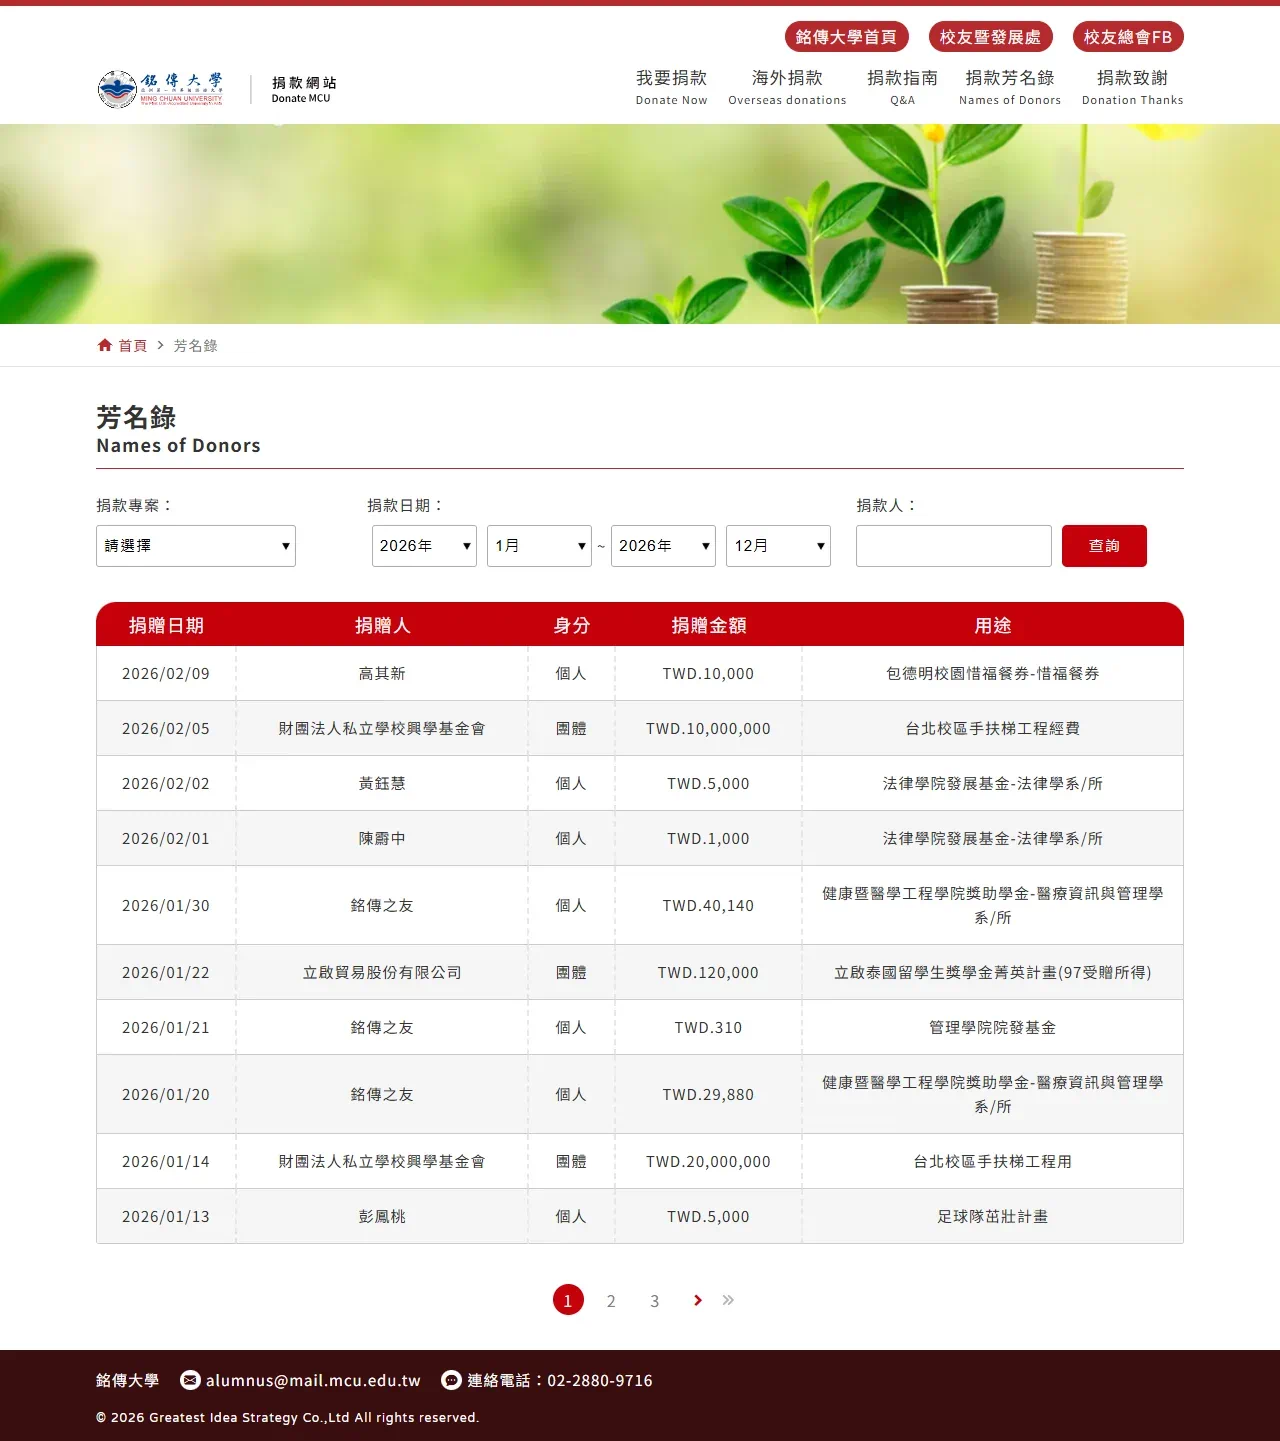Click the phone icon in the footer
The height and width of the screenshot is (1441, 1280).
[451, 1380]
